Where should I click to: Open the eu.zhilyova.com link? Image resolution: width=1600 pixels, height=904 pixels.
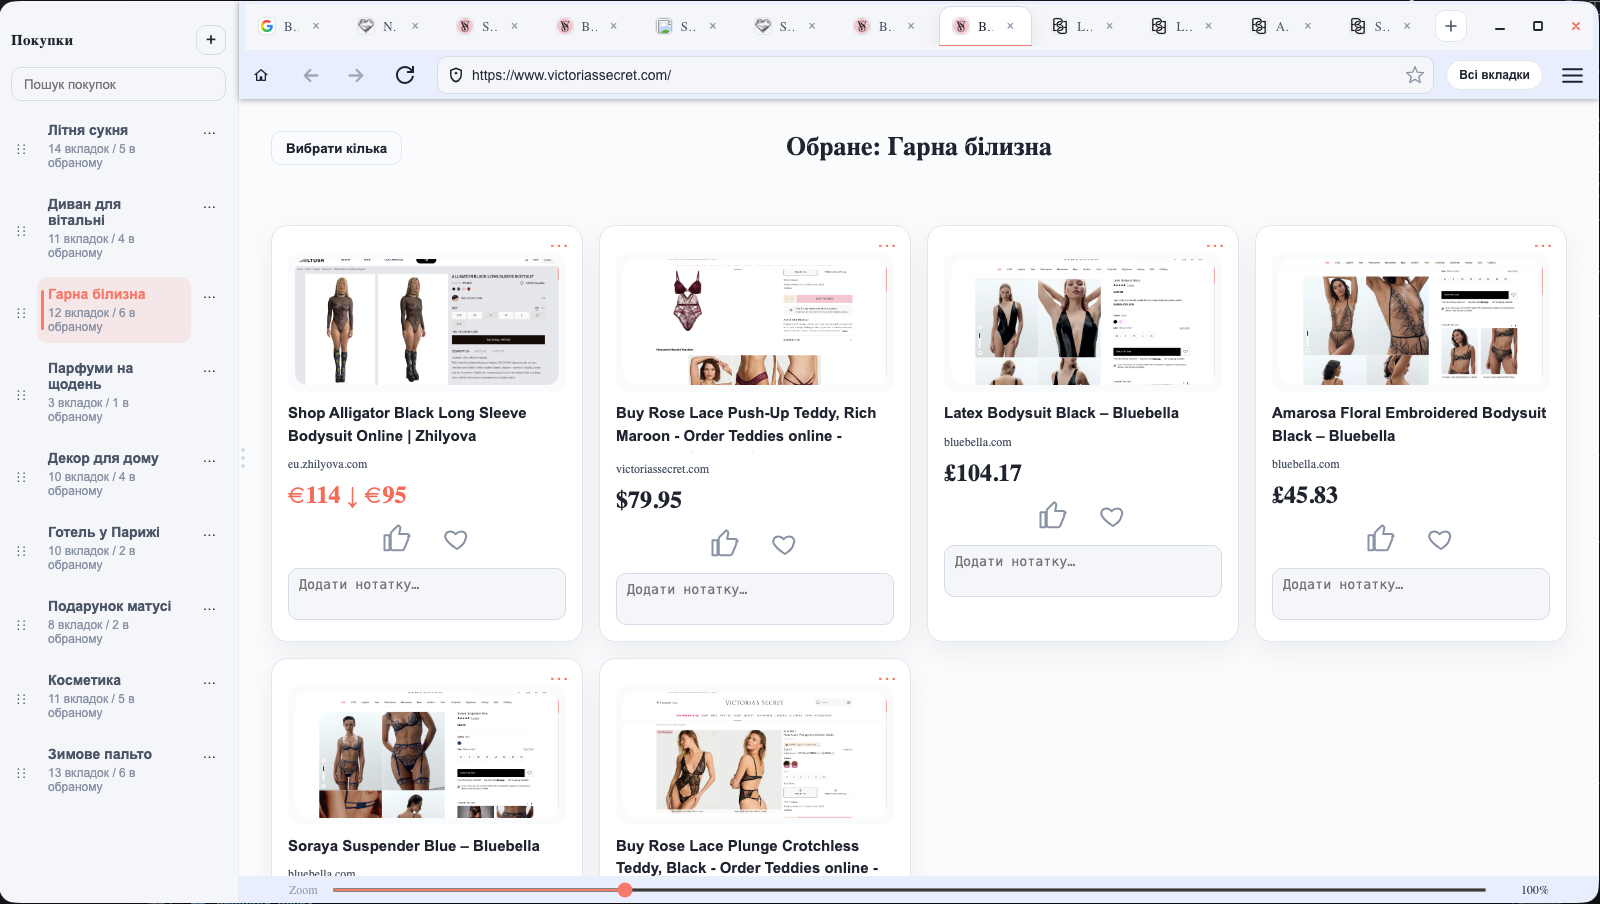click(x=327, y=464)
